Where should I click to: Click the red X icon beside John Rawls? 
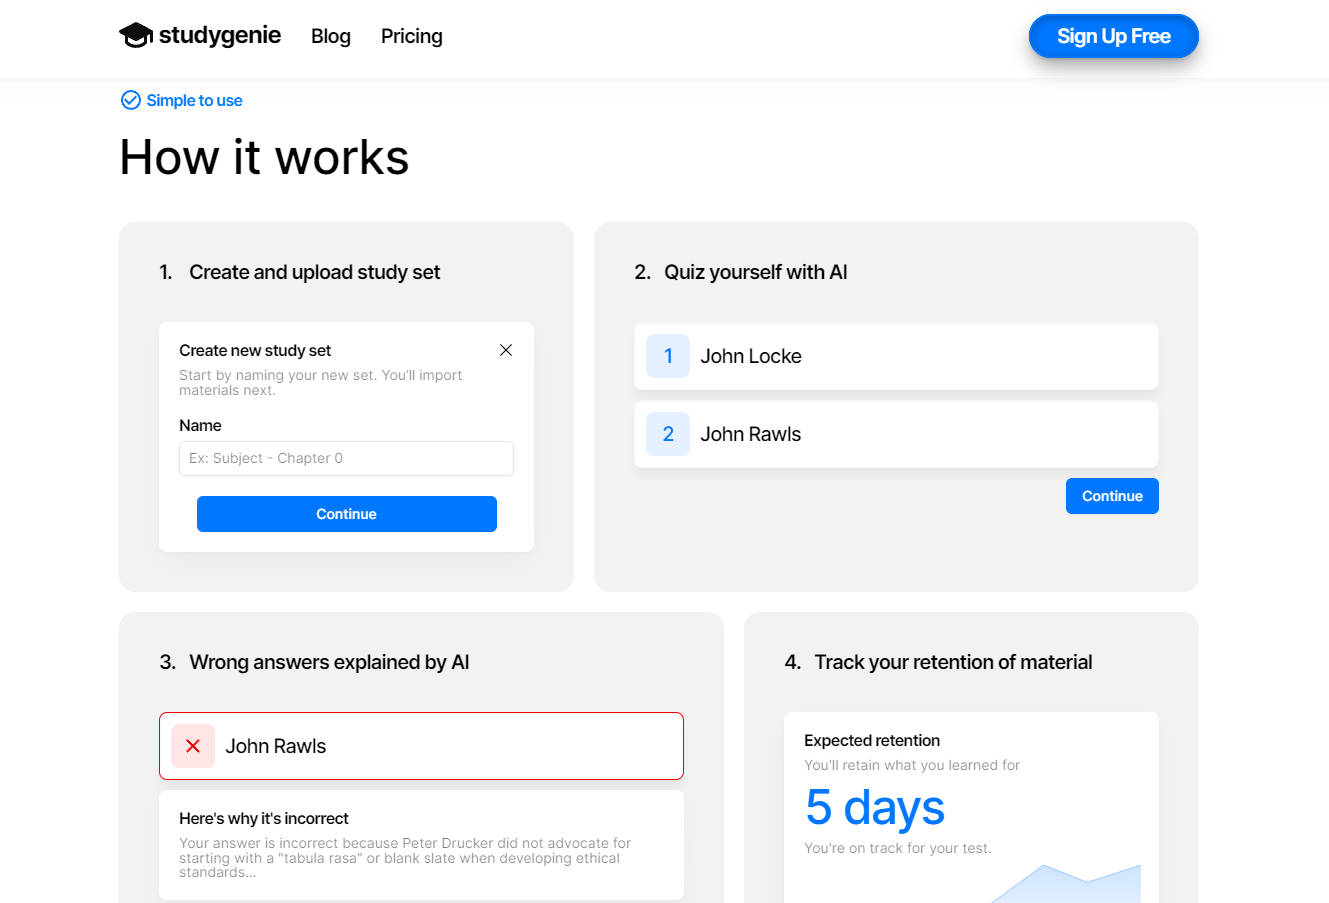coord(193,746)
